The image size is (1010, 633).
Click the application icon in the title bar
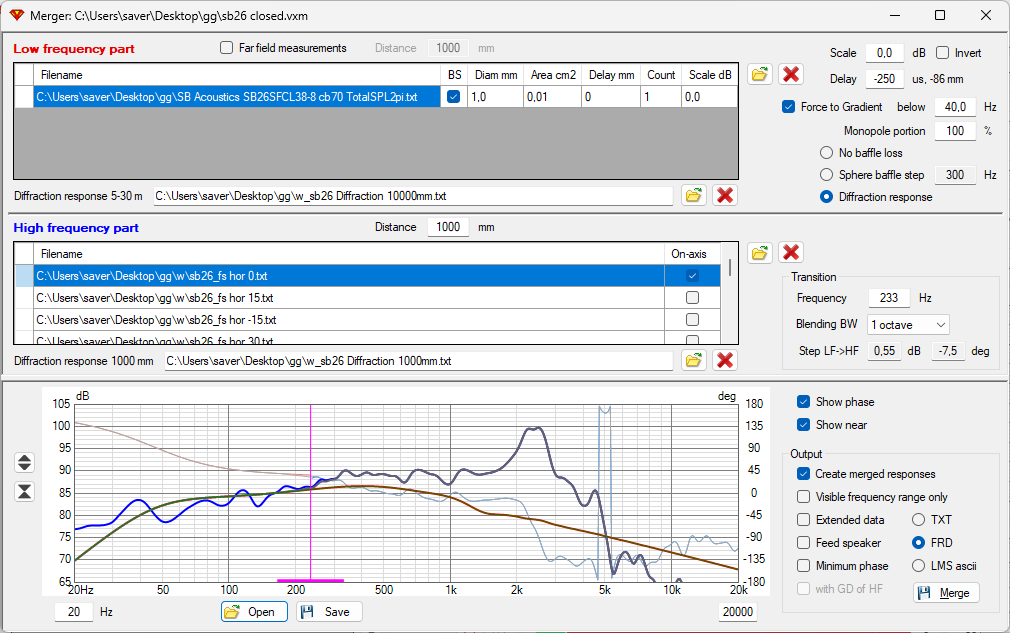tap(17, 15)
